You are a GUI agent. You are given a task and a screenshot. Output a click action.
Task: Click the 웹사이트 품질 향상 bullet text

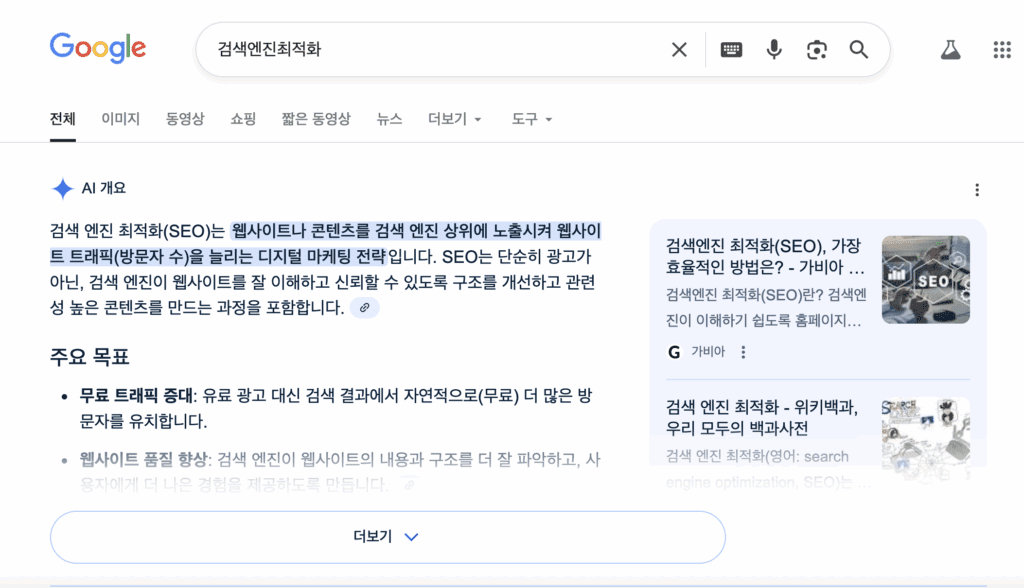tap(144, 459)
